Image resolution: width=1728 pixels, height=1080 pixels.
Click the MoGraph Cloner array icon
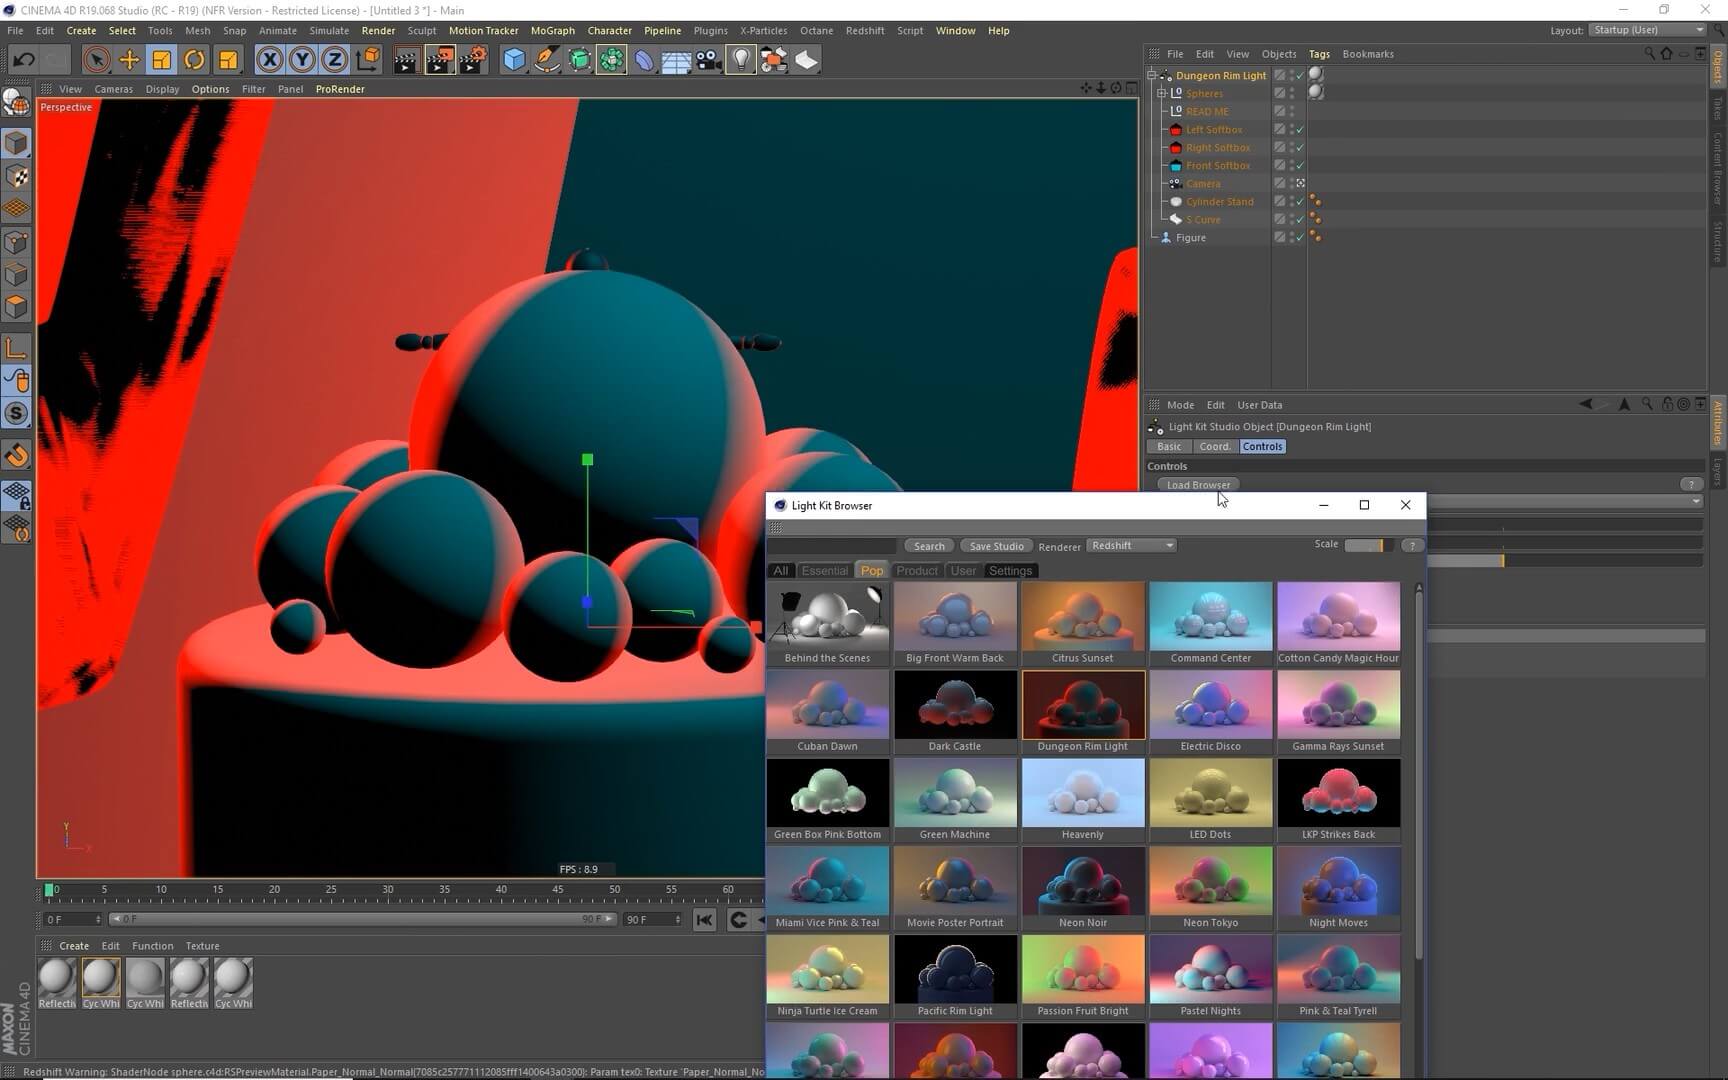click(612, 60)
